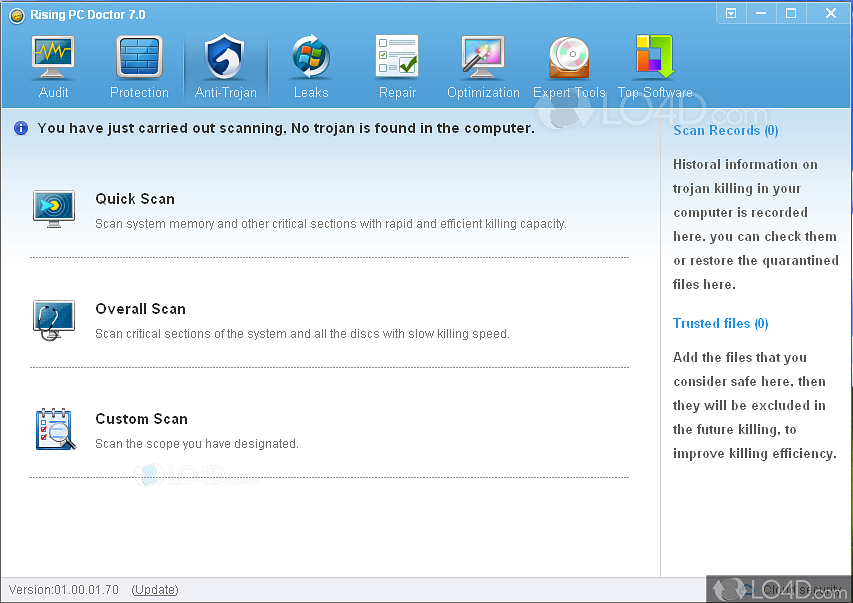Switch to the Optimization tab label
Screen dimensions: 853x603
click(483, 93)
